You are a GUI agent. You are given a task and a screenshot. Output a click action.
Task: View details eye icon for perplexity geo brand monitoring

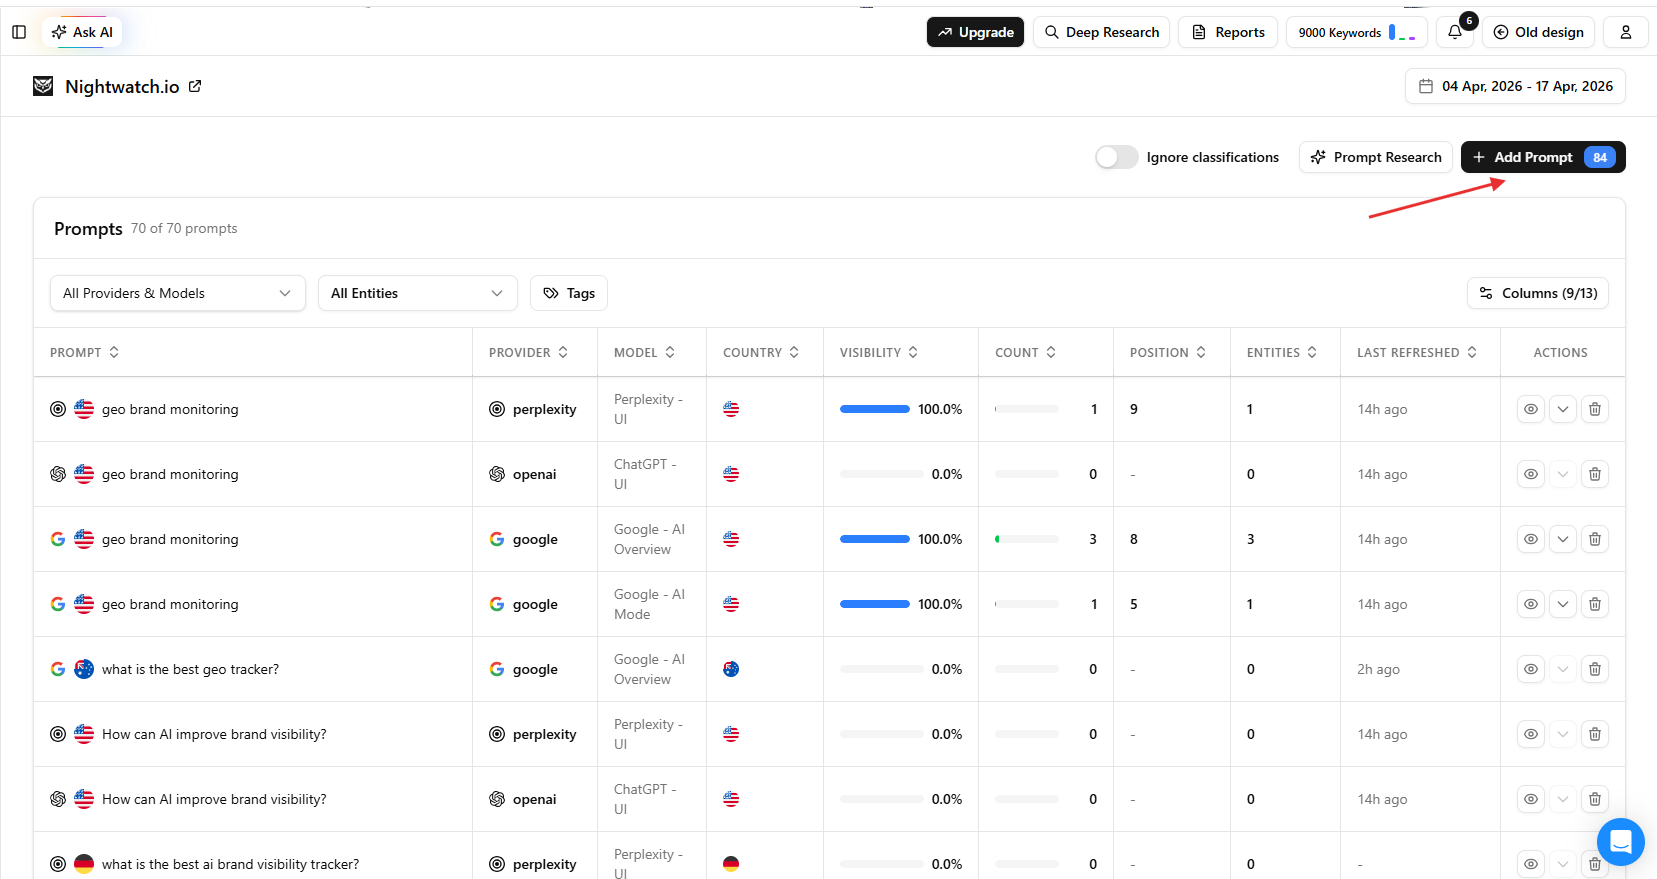tap(1530, 409)
